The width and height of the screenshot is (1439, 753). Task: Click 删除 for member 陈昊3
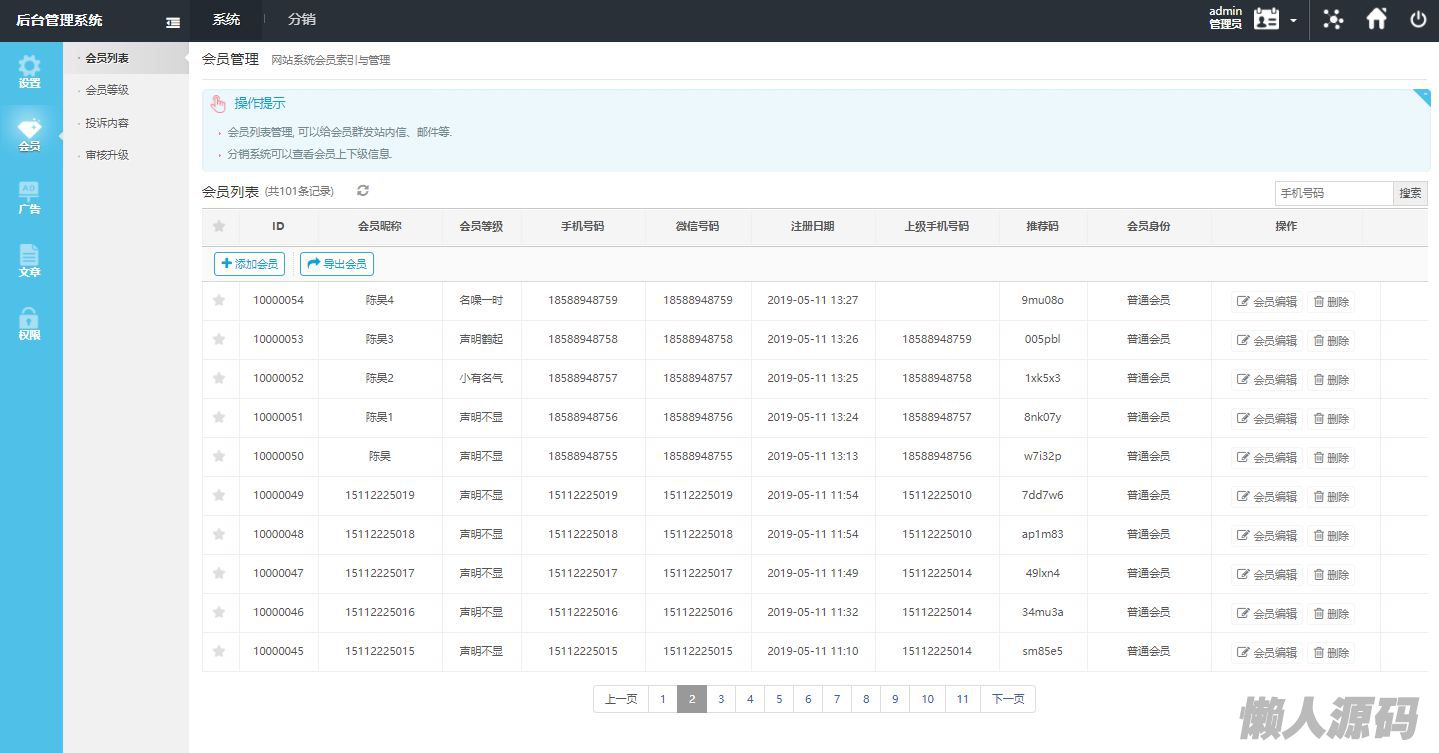click(1331, 340)
